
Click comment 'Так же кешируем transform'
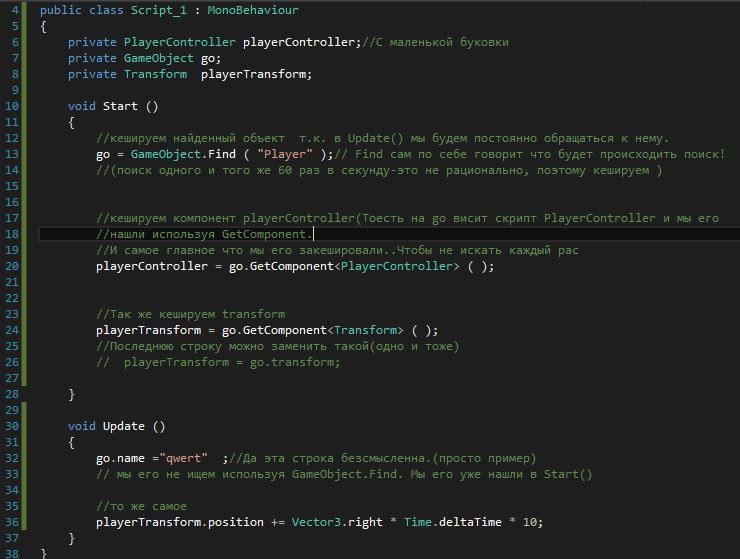coord(190,314)
